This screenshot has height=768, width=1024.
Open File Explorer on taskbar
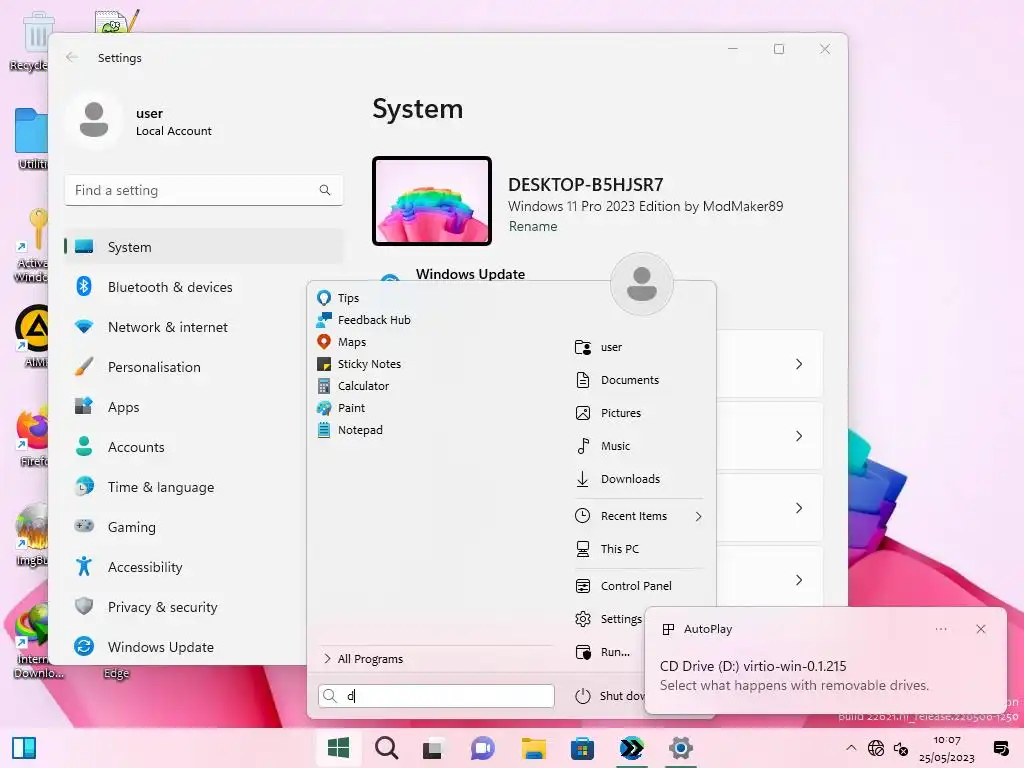[534, 748]
